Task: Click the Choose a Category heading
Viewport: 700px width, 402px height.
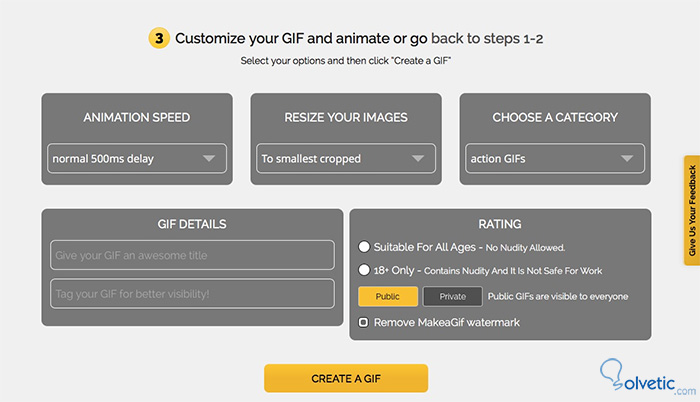Action: pos(555,117)
